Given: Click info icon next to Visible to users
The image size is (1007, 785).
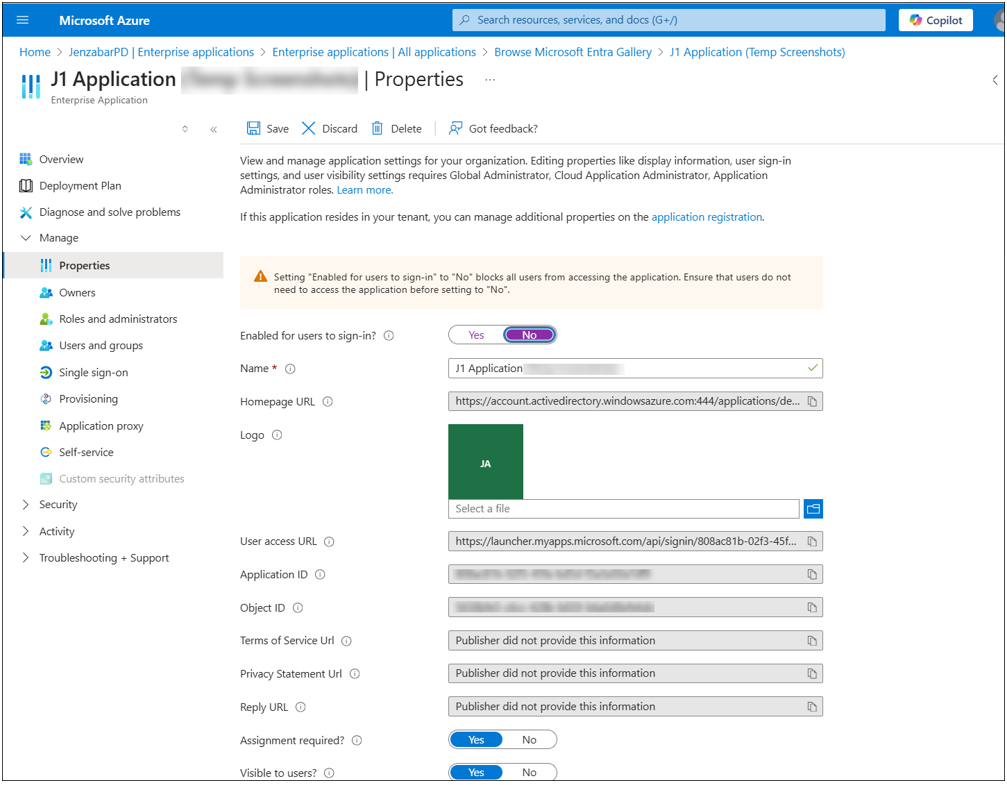Looking at the screenshot, I should click(329, 773).
